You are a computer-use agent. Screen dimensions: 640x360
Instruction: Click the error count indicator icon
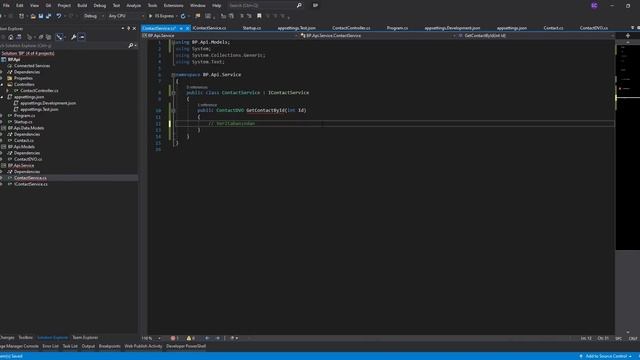pos(174,338)
